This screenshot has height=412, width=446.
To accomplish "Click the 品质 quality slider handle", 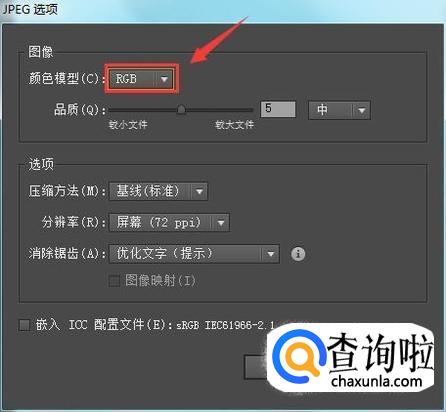I will click(181, 110).
